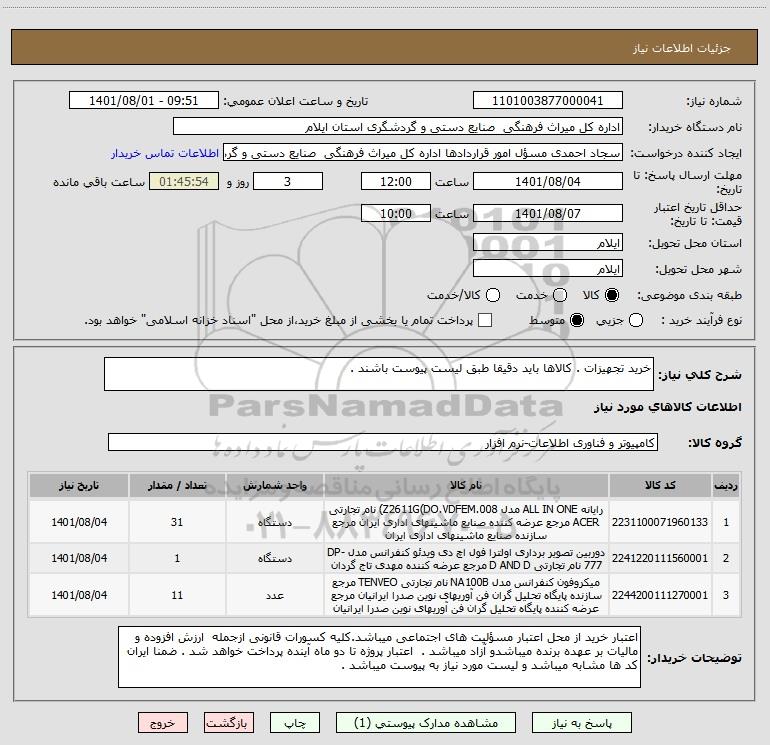Viewport: 770px width, 745px height.
Task: Click the تعداد / مقدار column header
Action: [x=177, y=485]
